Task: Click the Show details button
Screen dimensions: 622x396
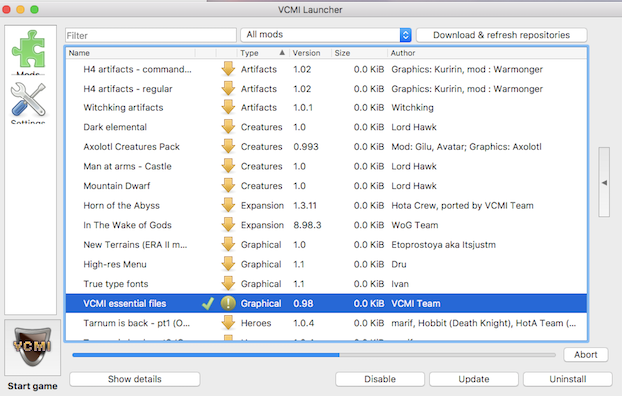Action: tap(135, 379)
